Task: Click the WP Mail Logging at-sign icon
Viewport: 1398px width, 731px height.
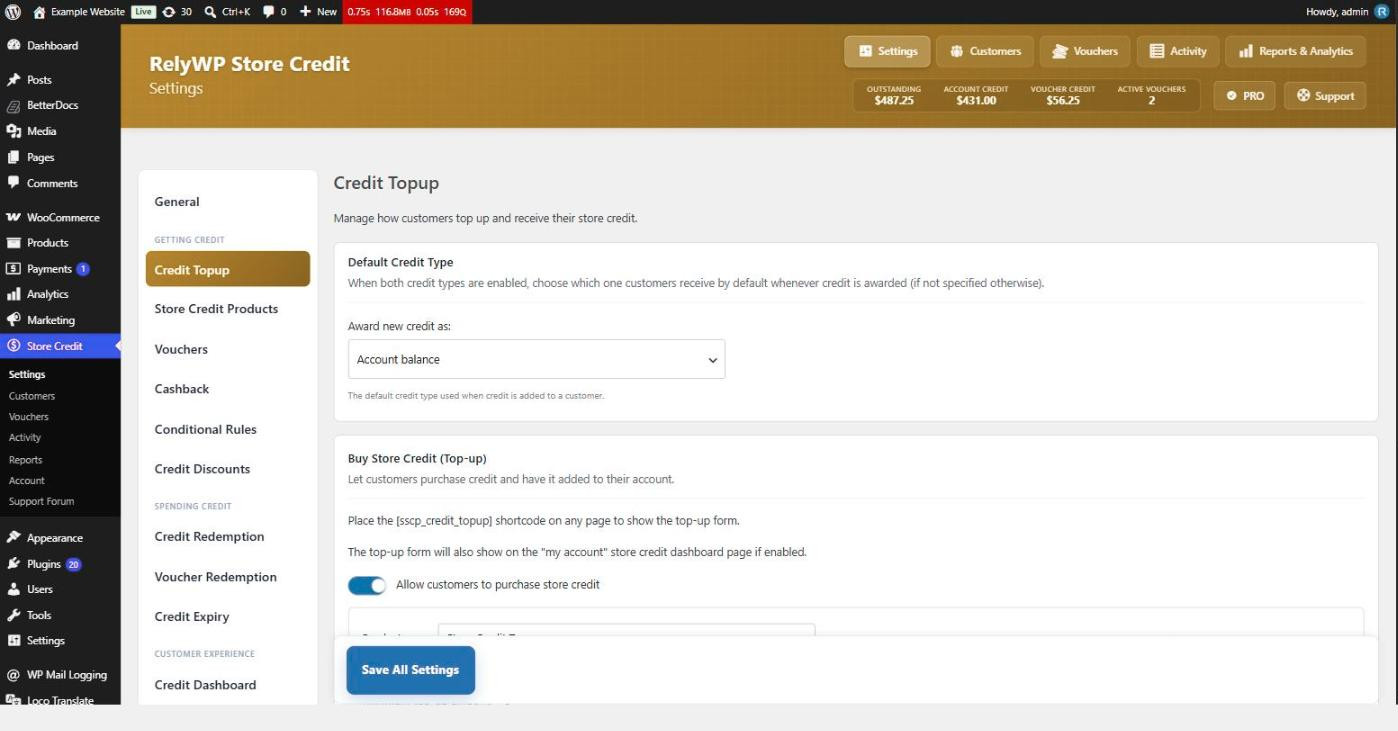Action: coord(14,675)
